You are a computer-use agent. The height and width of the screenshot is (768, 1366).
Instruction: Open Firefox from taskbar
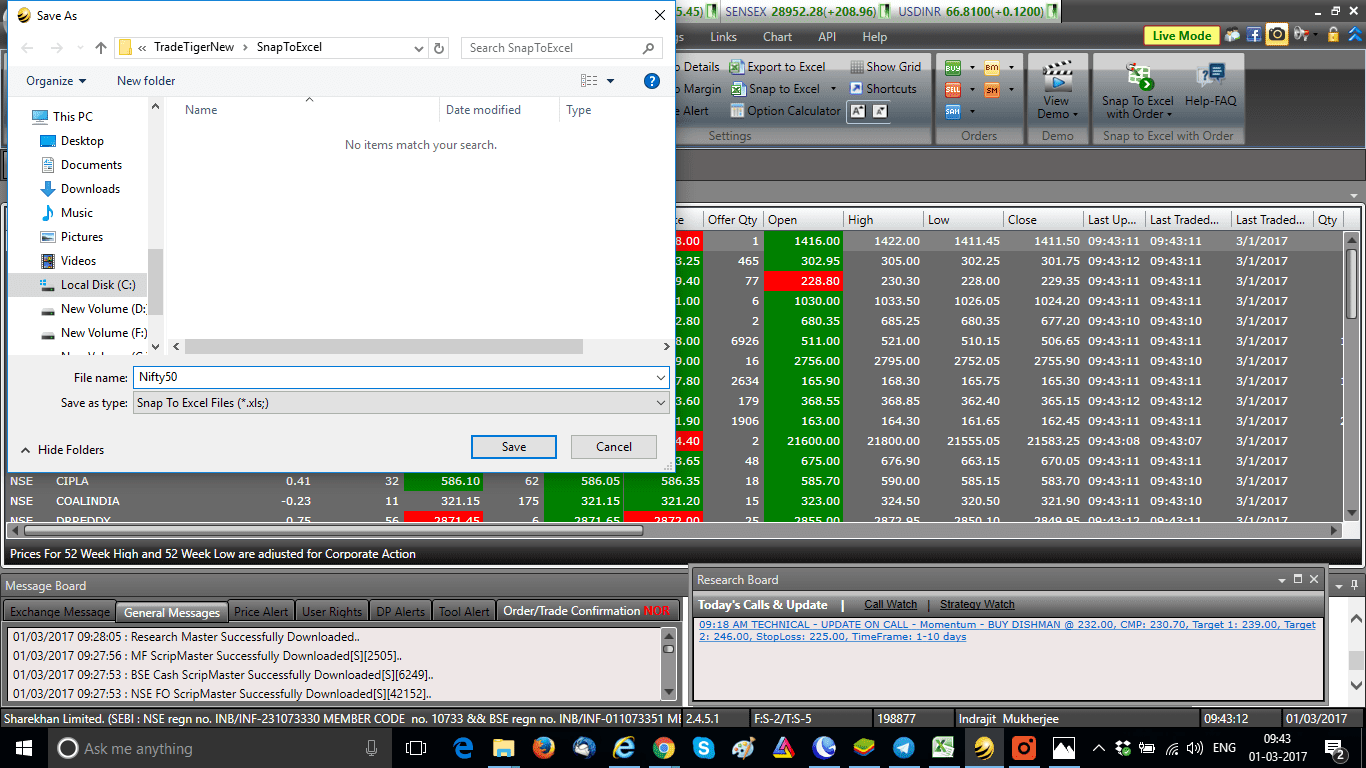pos(543,747)
